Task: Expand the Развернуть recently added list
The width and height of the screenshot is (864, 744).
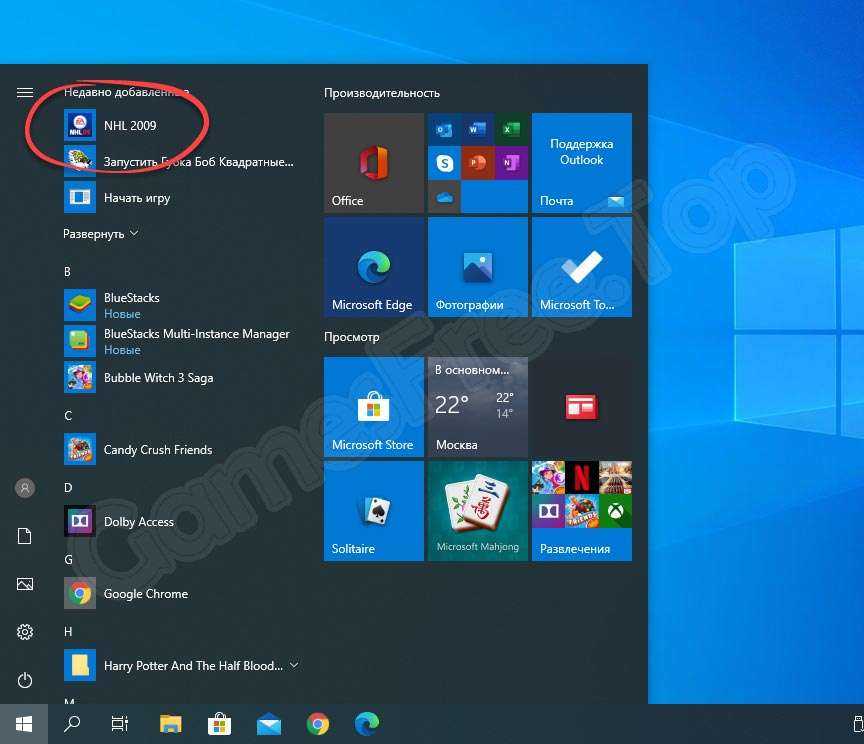Action: click(x=101, y=234)
